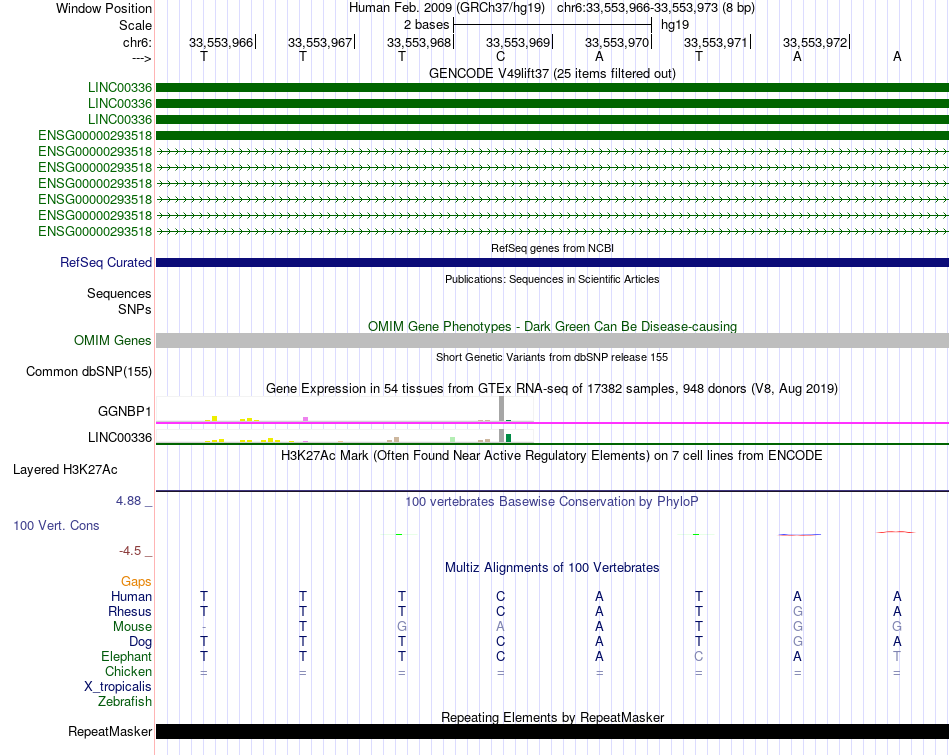Click the Sequences track label
950x755 pixels.
click(119, 293)
